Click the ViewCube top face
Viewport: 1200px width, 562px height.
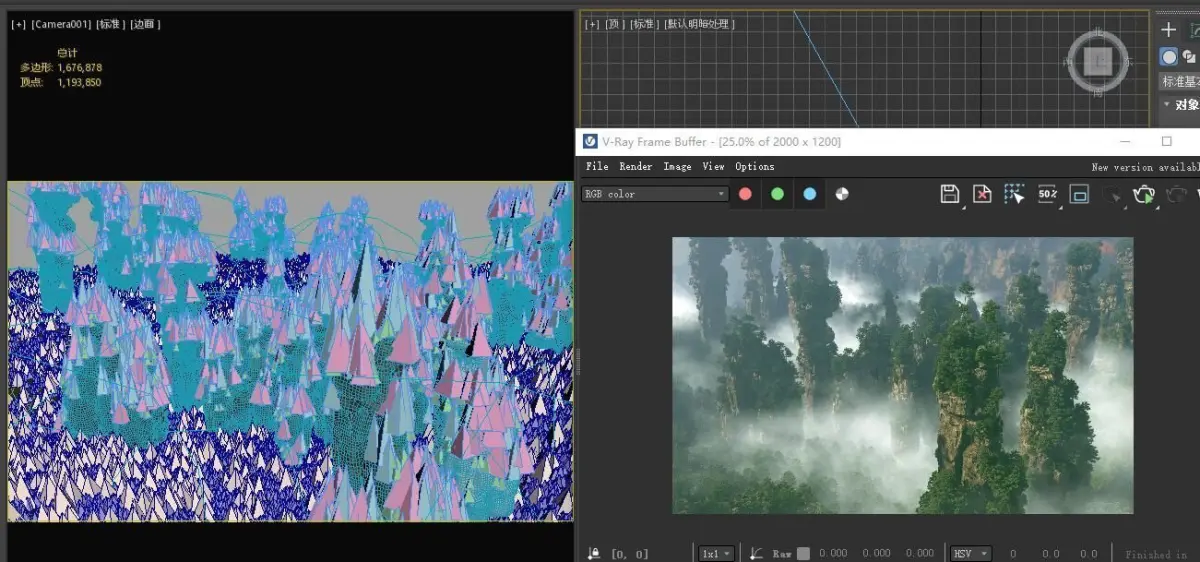point(1098,61)
